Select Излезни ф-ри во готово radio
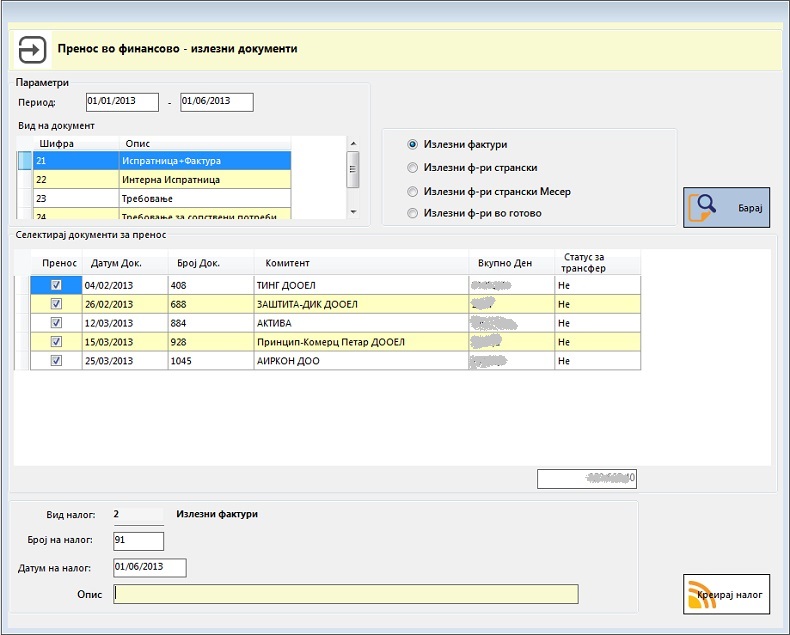The height and width of the screenshot is (635, 790). tap(412, 213)
